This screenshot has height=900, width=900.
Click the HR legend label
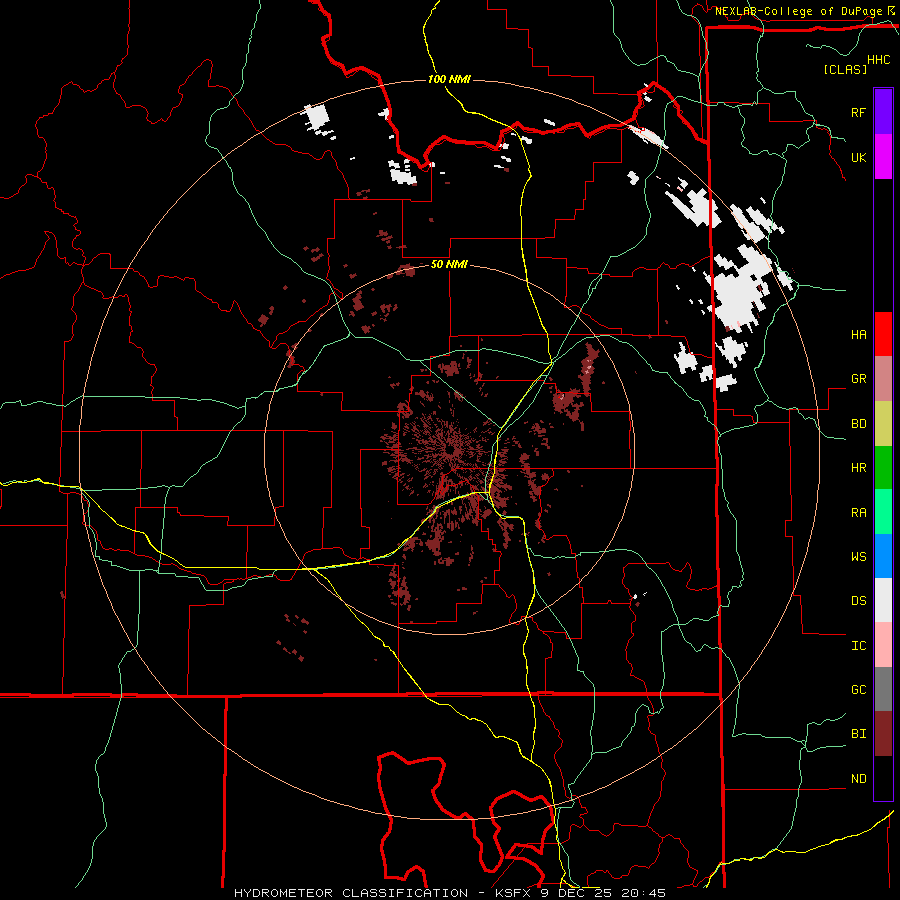(858, 468)
